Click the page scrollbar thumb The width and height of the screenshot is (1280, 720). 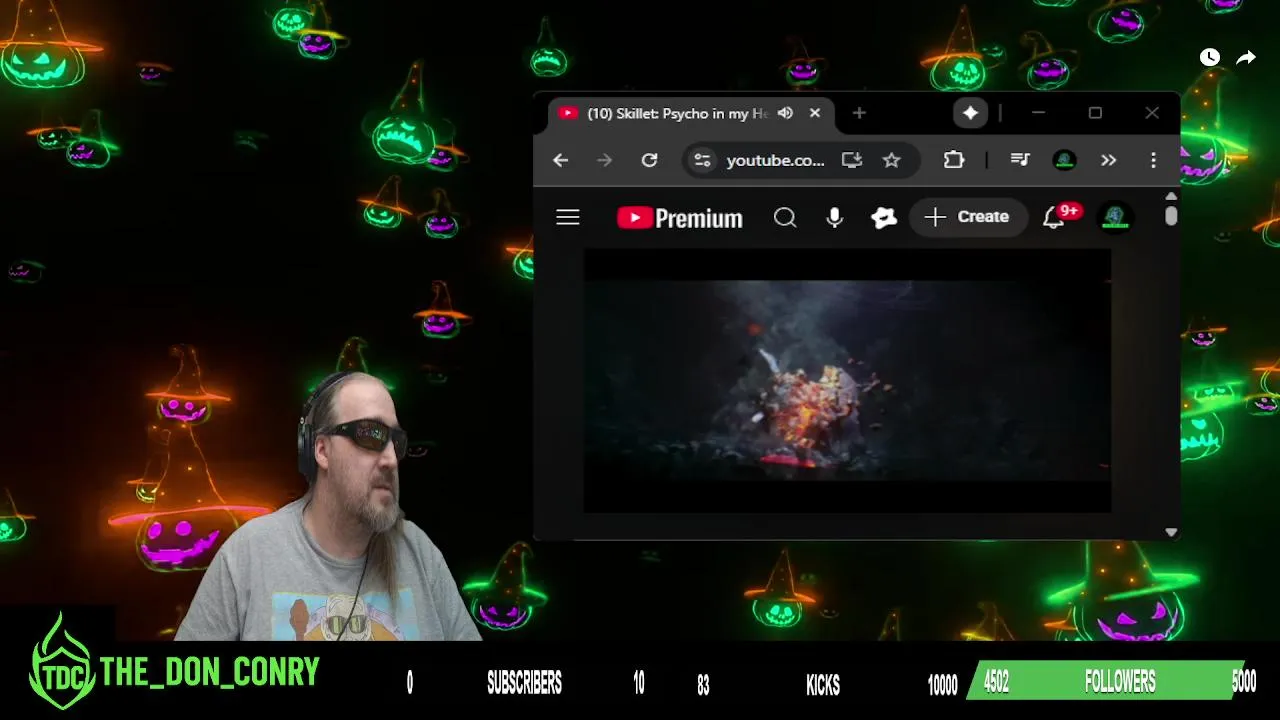pyautogui.click(x=1171, y=215)
